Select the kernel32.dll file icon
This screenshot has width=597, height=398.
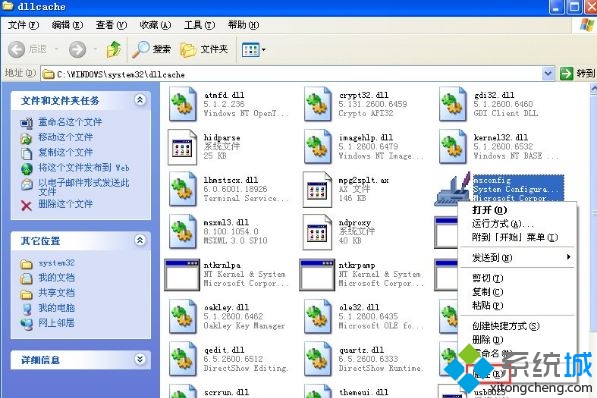click(452, 147)
